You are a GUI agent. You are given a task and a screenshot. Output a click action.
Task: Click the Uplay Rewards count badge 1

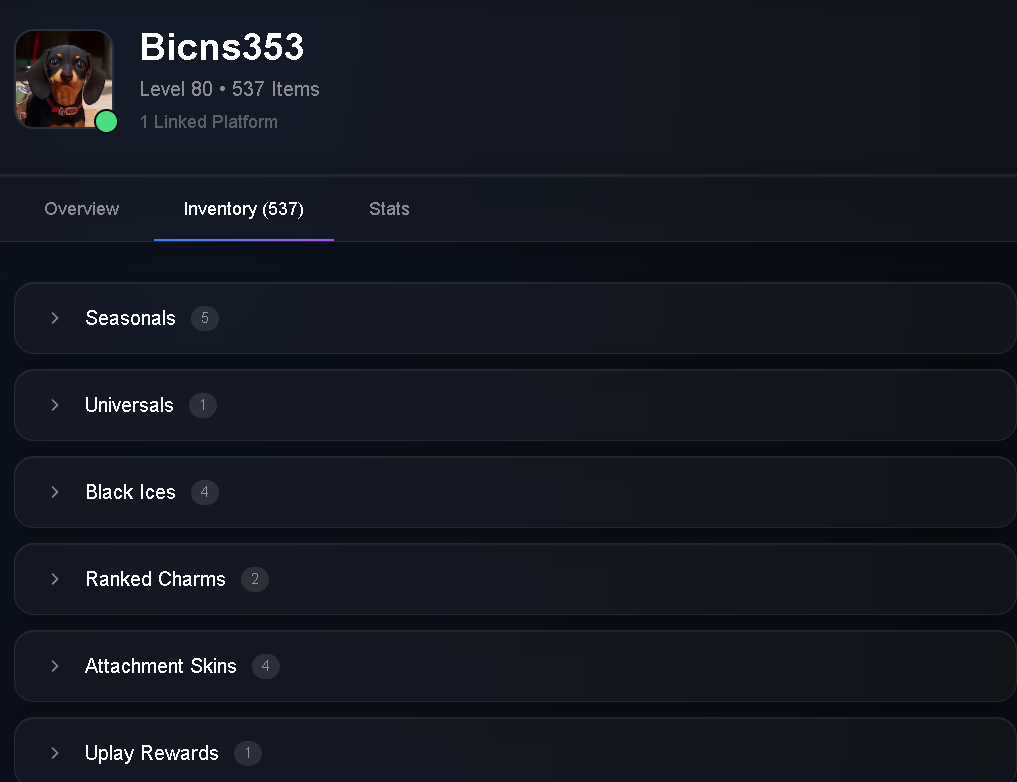(x=248, y=752)
